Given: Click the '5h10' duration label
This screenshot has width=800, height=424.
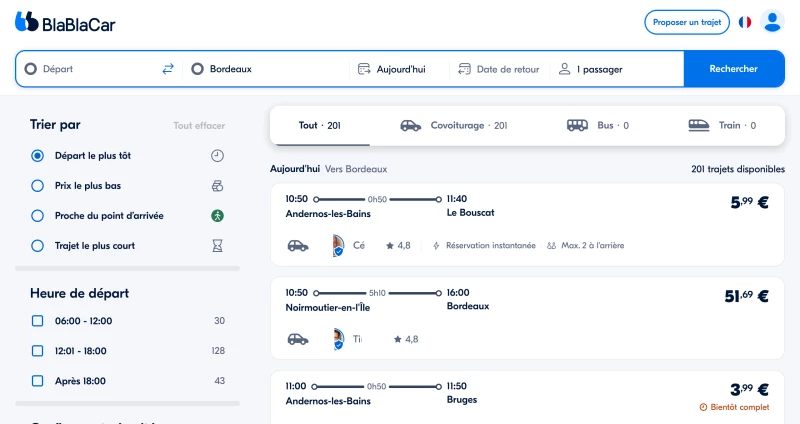Looking at the screenshot, I should tap(377, 293).
